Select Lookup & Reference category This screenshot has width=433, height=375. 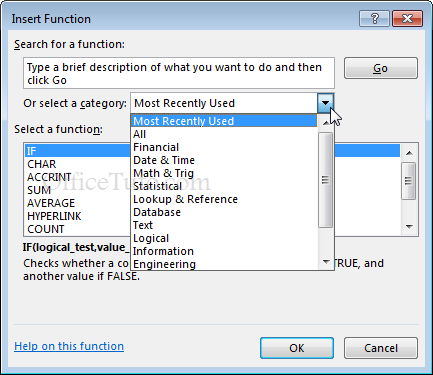point(185,199)
